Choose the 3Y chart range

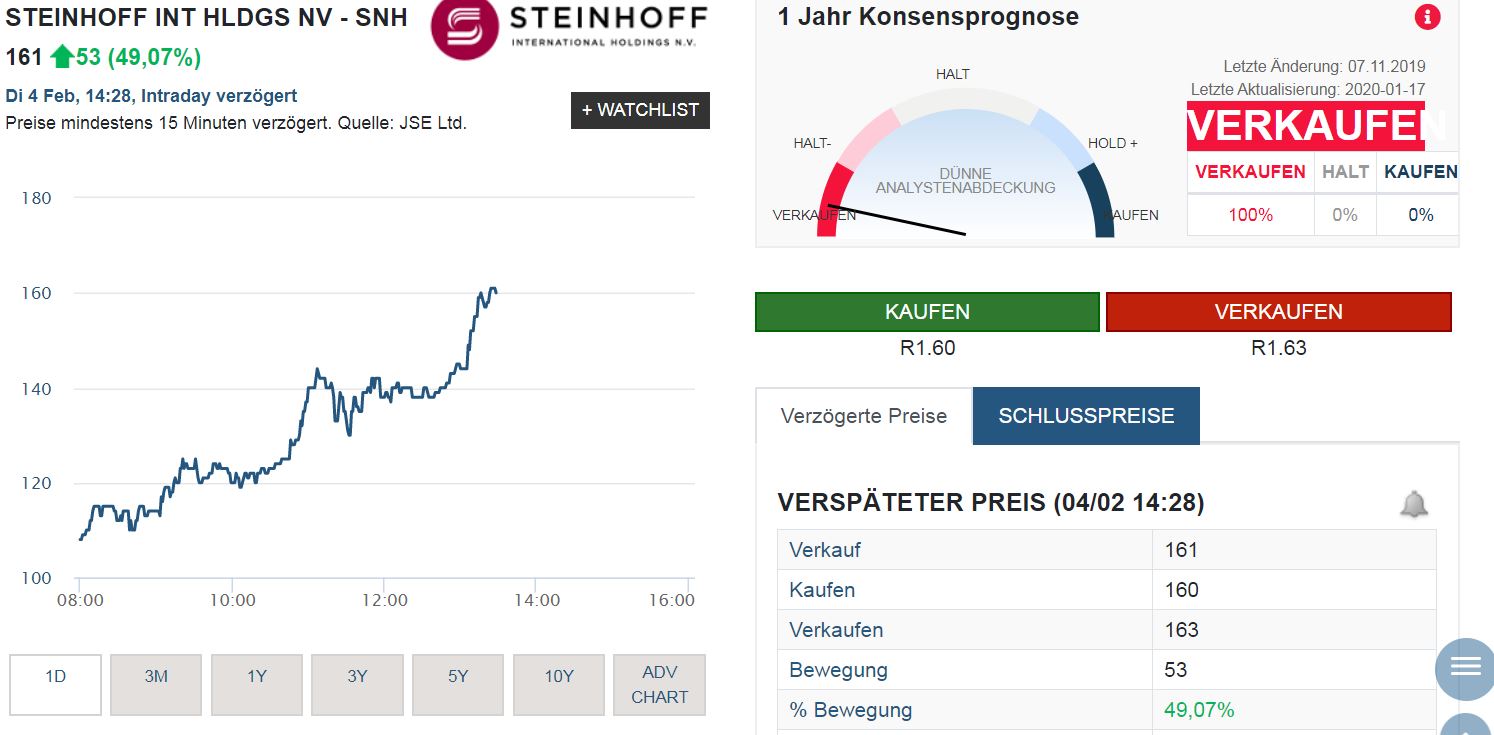pos(357,684)
